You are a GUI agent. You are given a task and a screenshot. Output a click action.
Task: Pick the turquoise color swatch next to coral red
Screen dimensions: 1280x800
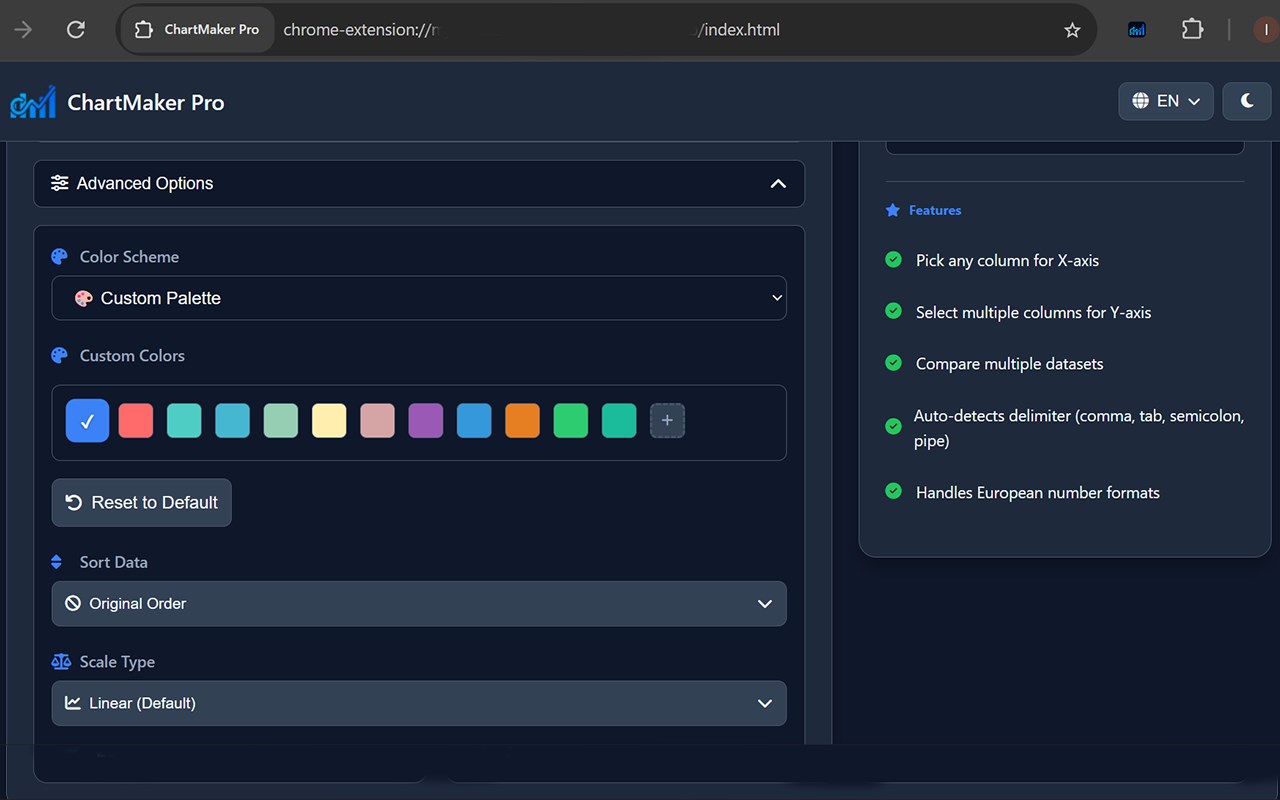pyautogui.click(x=184, y=421)
